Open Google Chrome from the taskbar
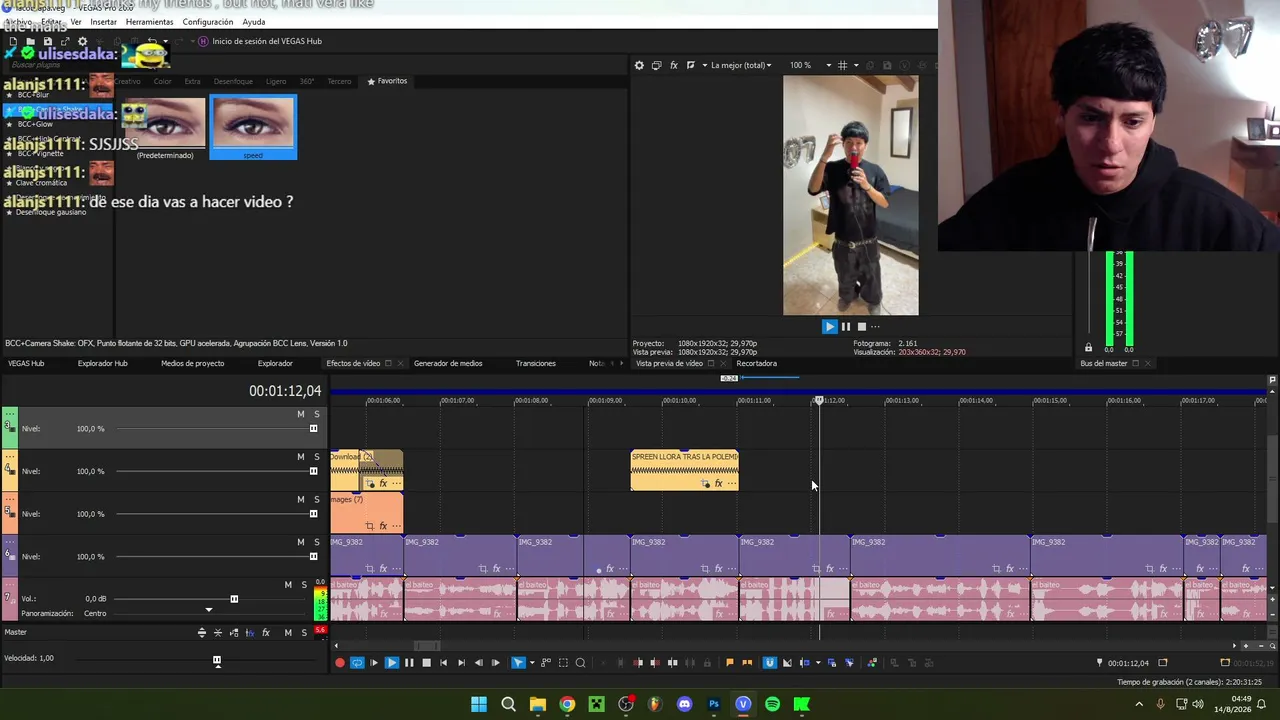 (x=567, y=704)
